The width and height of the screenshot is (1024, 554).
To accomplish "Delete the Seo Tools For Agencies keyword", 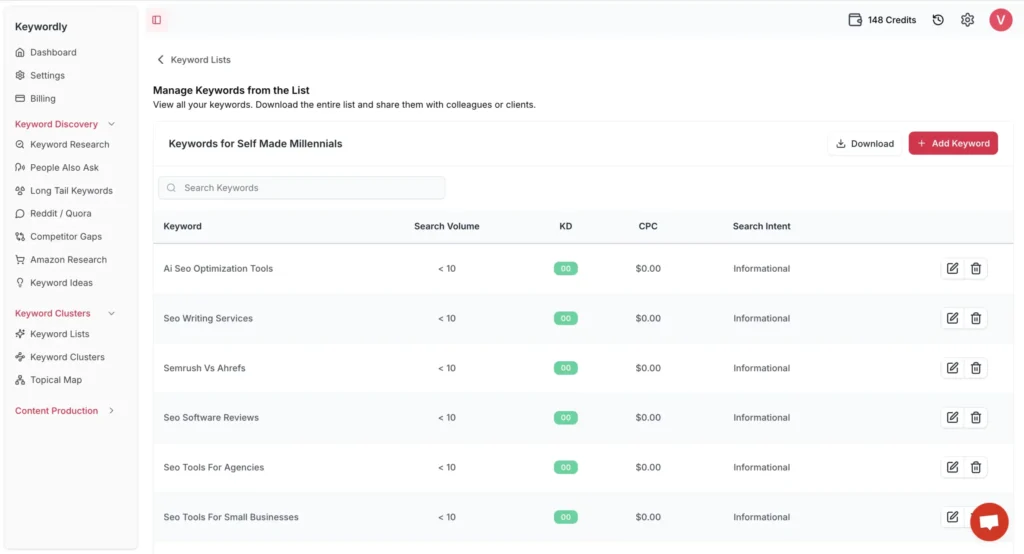I will [x=976, y=467].
